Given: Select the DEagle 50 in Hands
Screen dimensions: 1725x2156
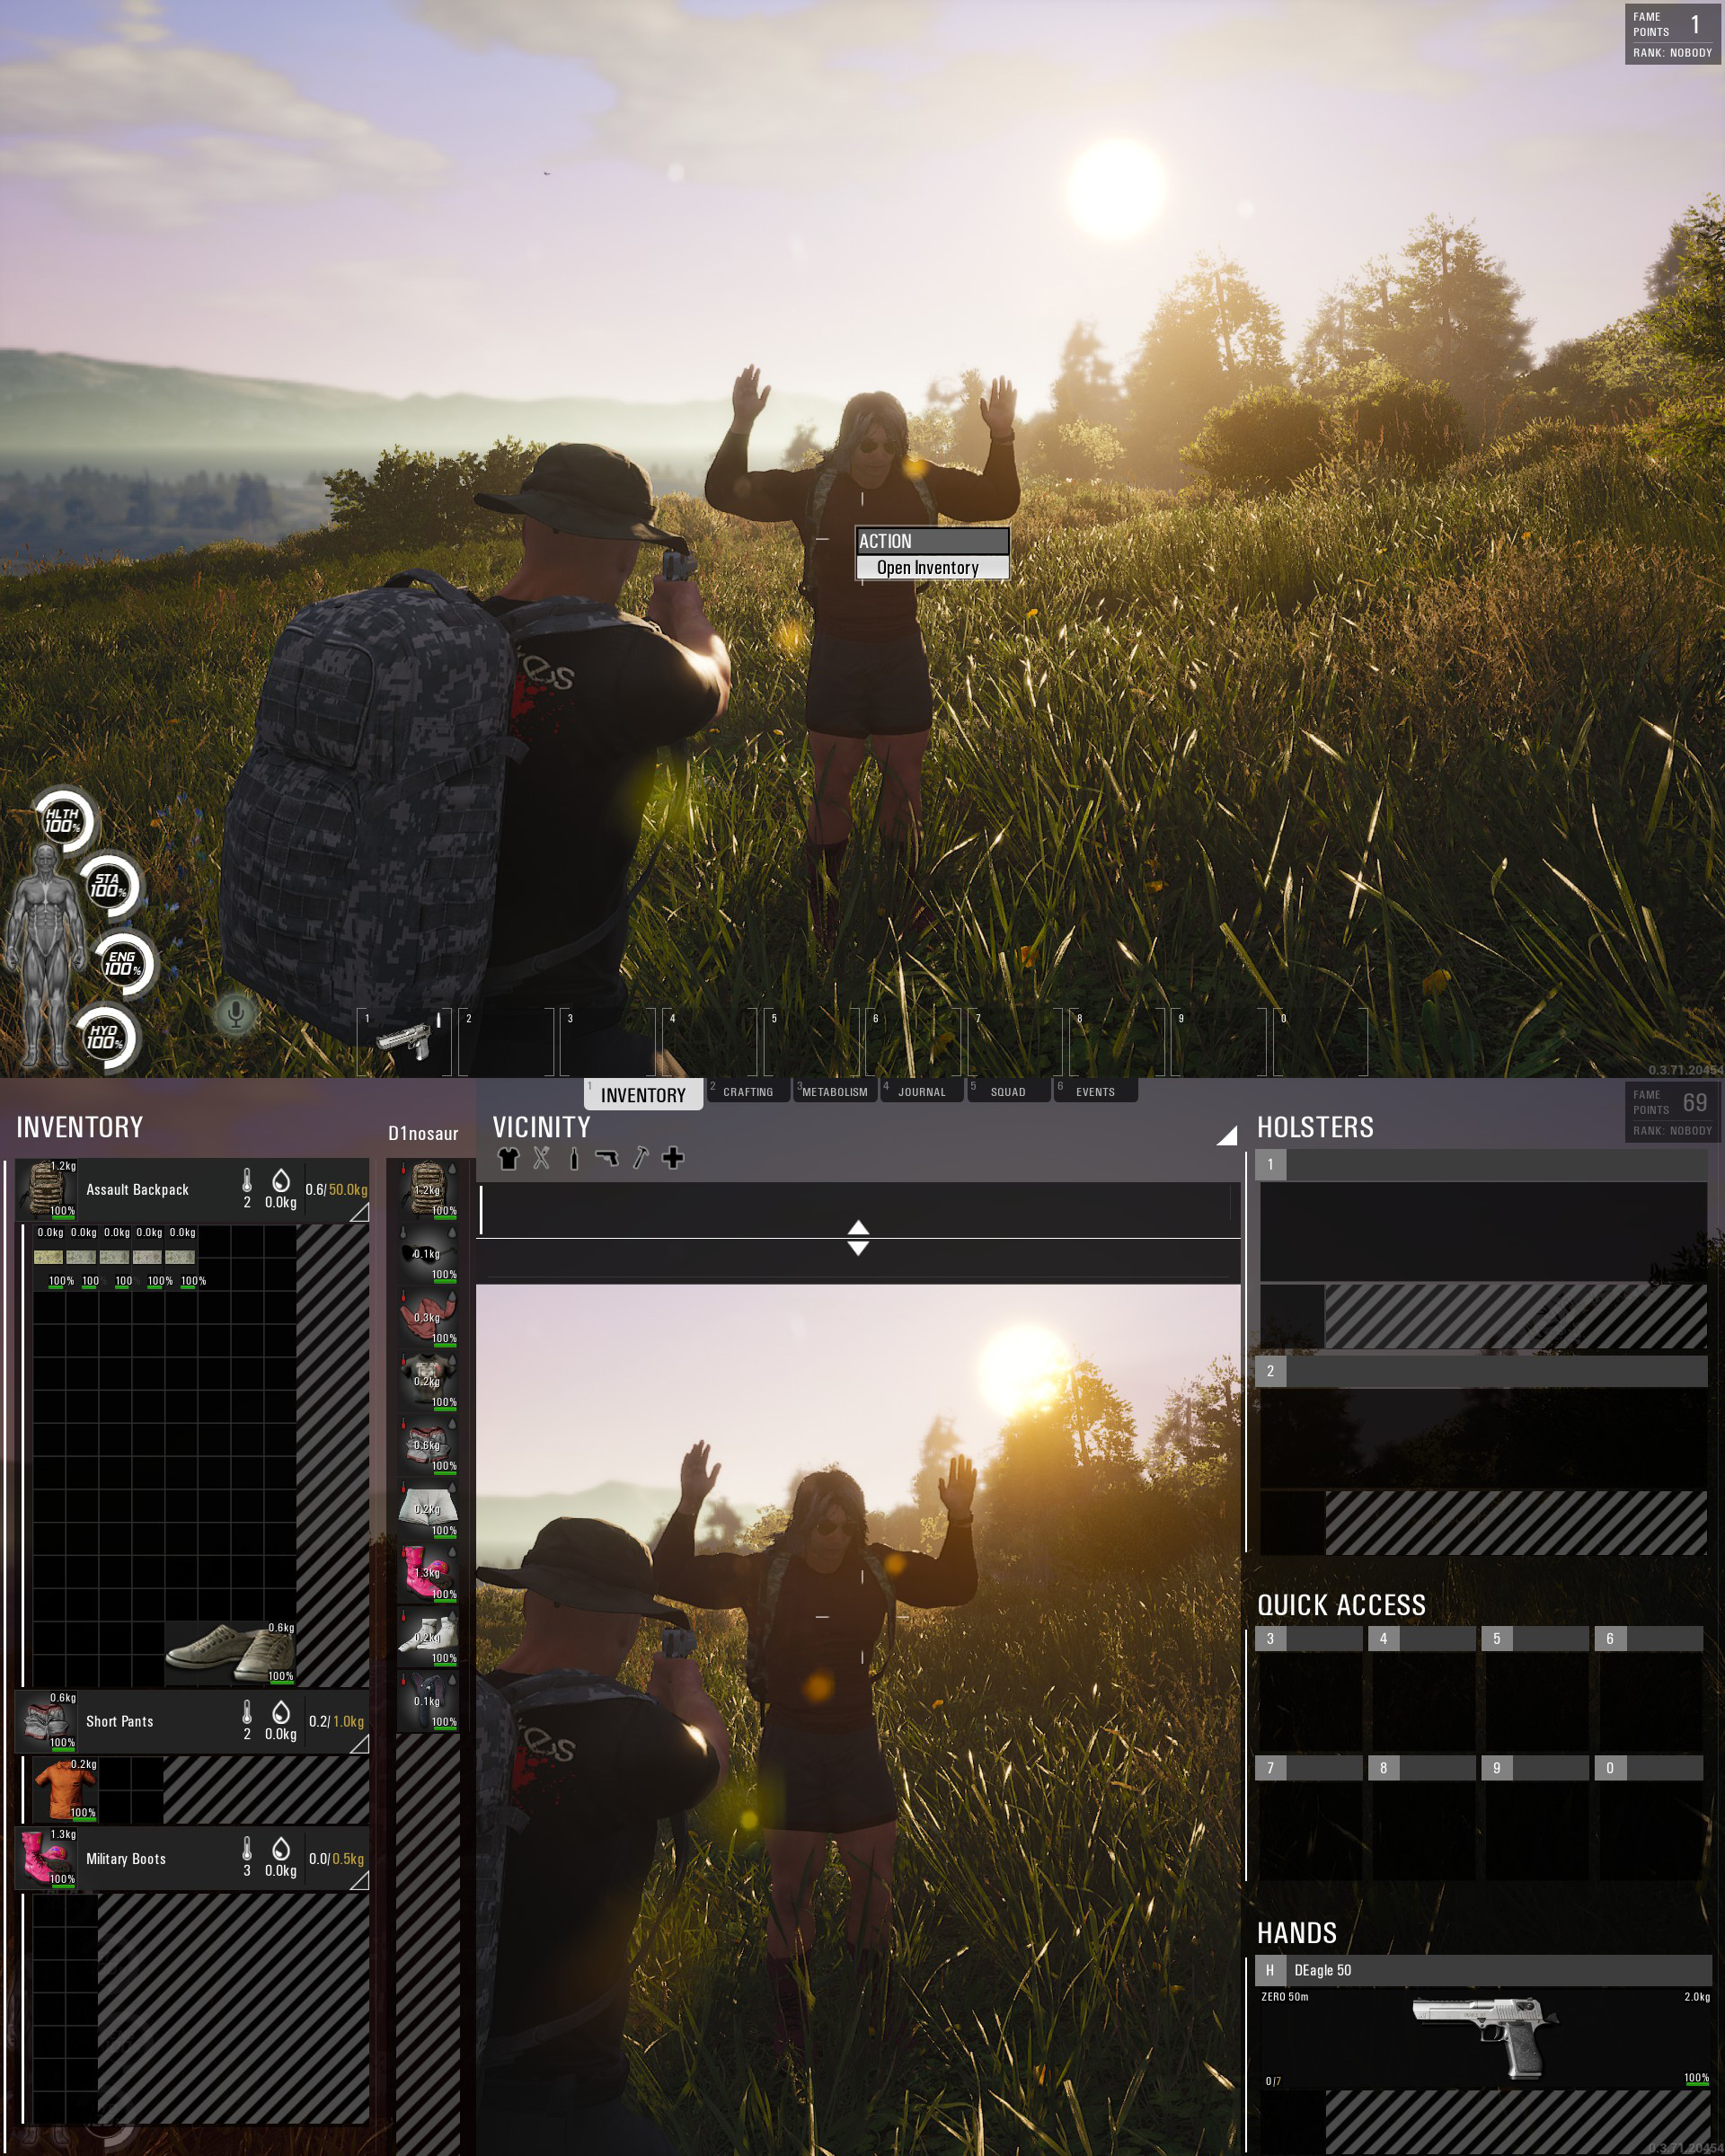Looking at the screenshot, I should coord(1484,2037).
